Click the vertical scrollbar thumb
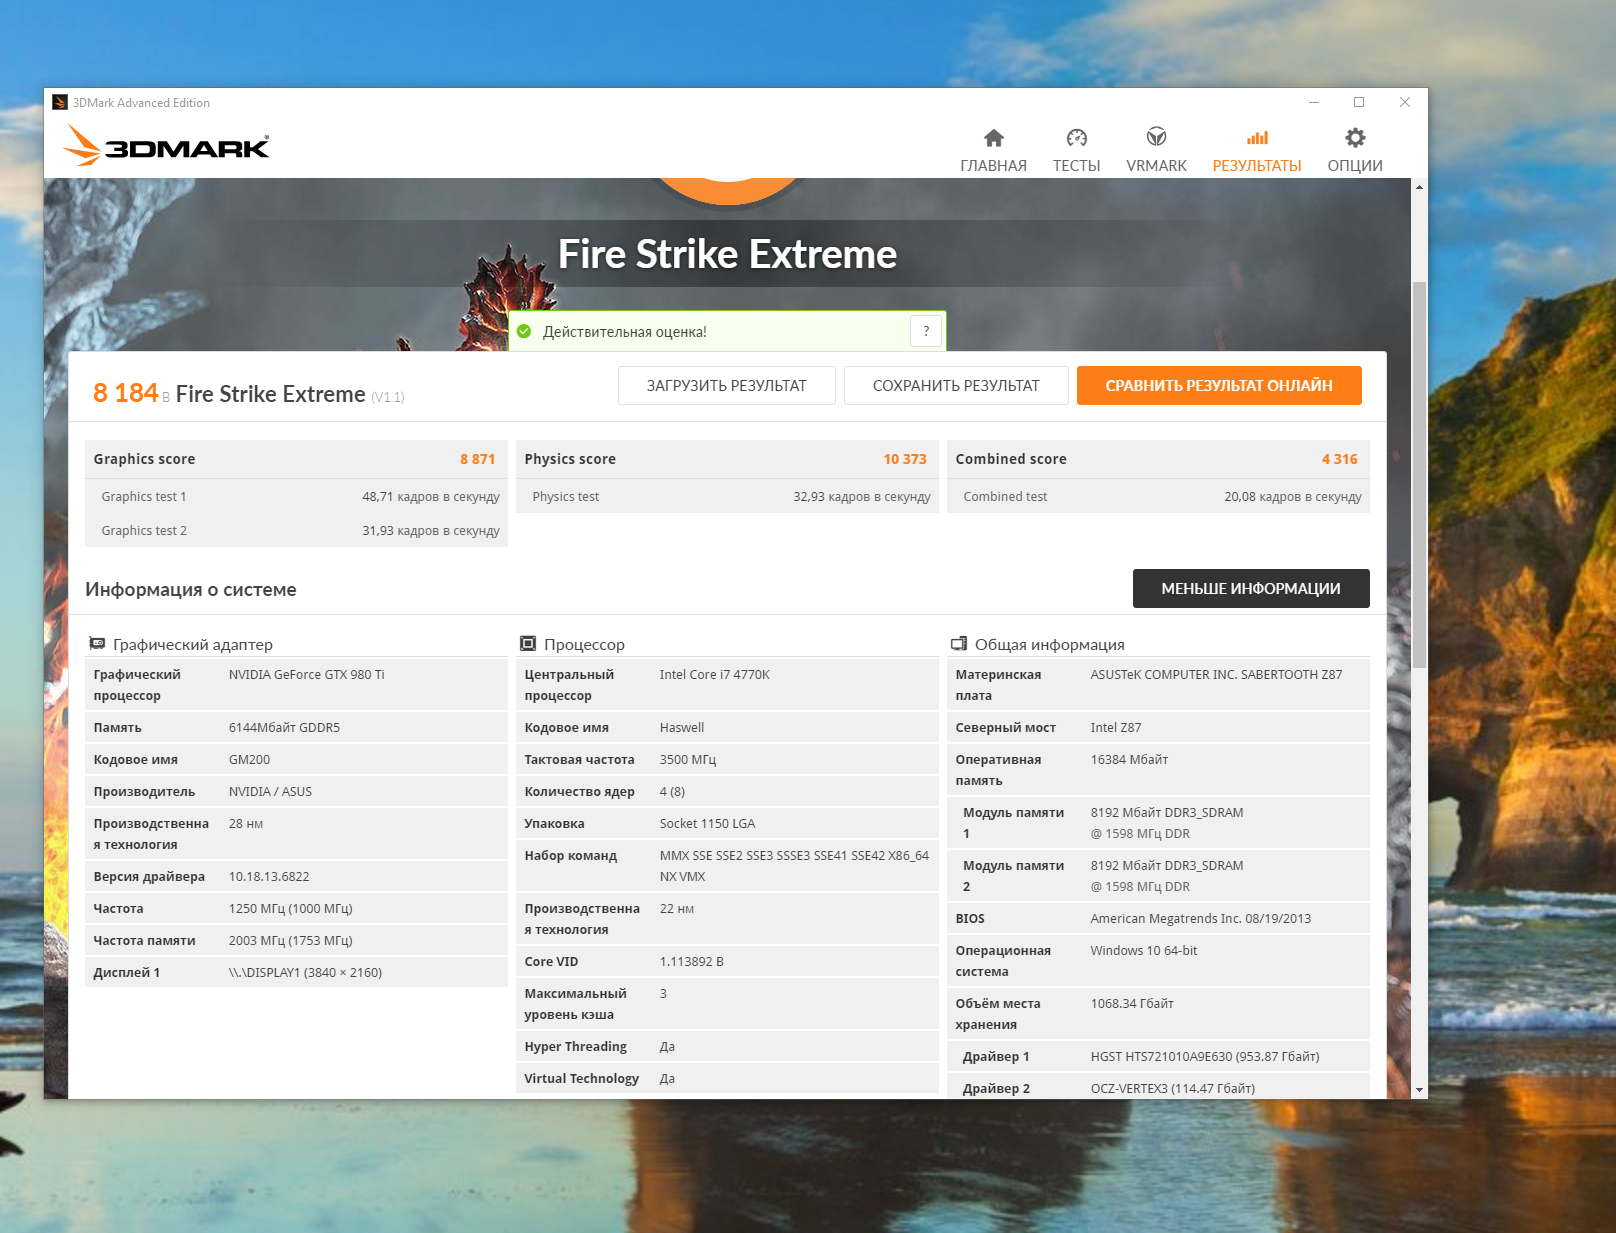 (1419, 475)
